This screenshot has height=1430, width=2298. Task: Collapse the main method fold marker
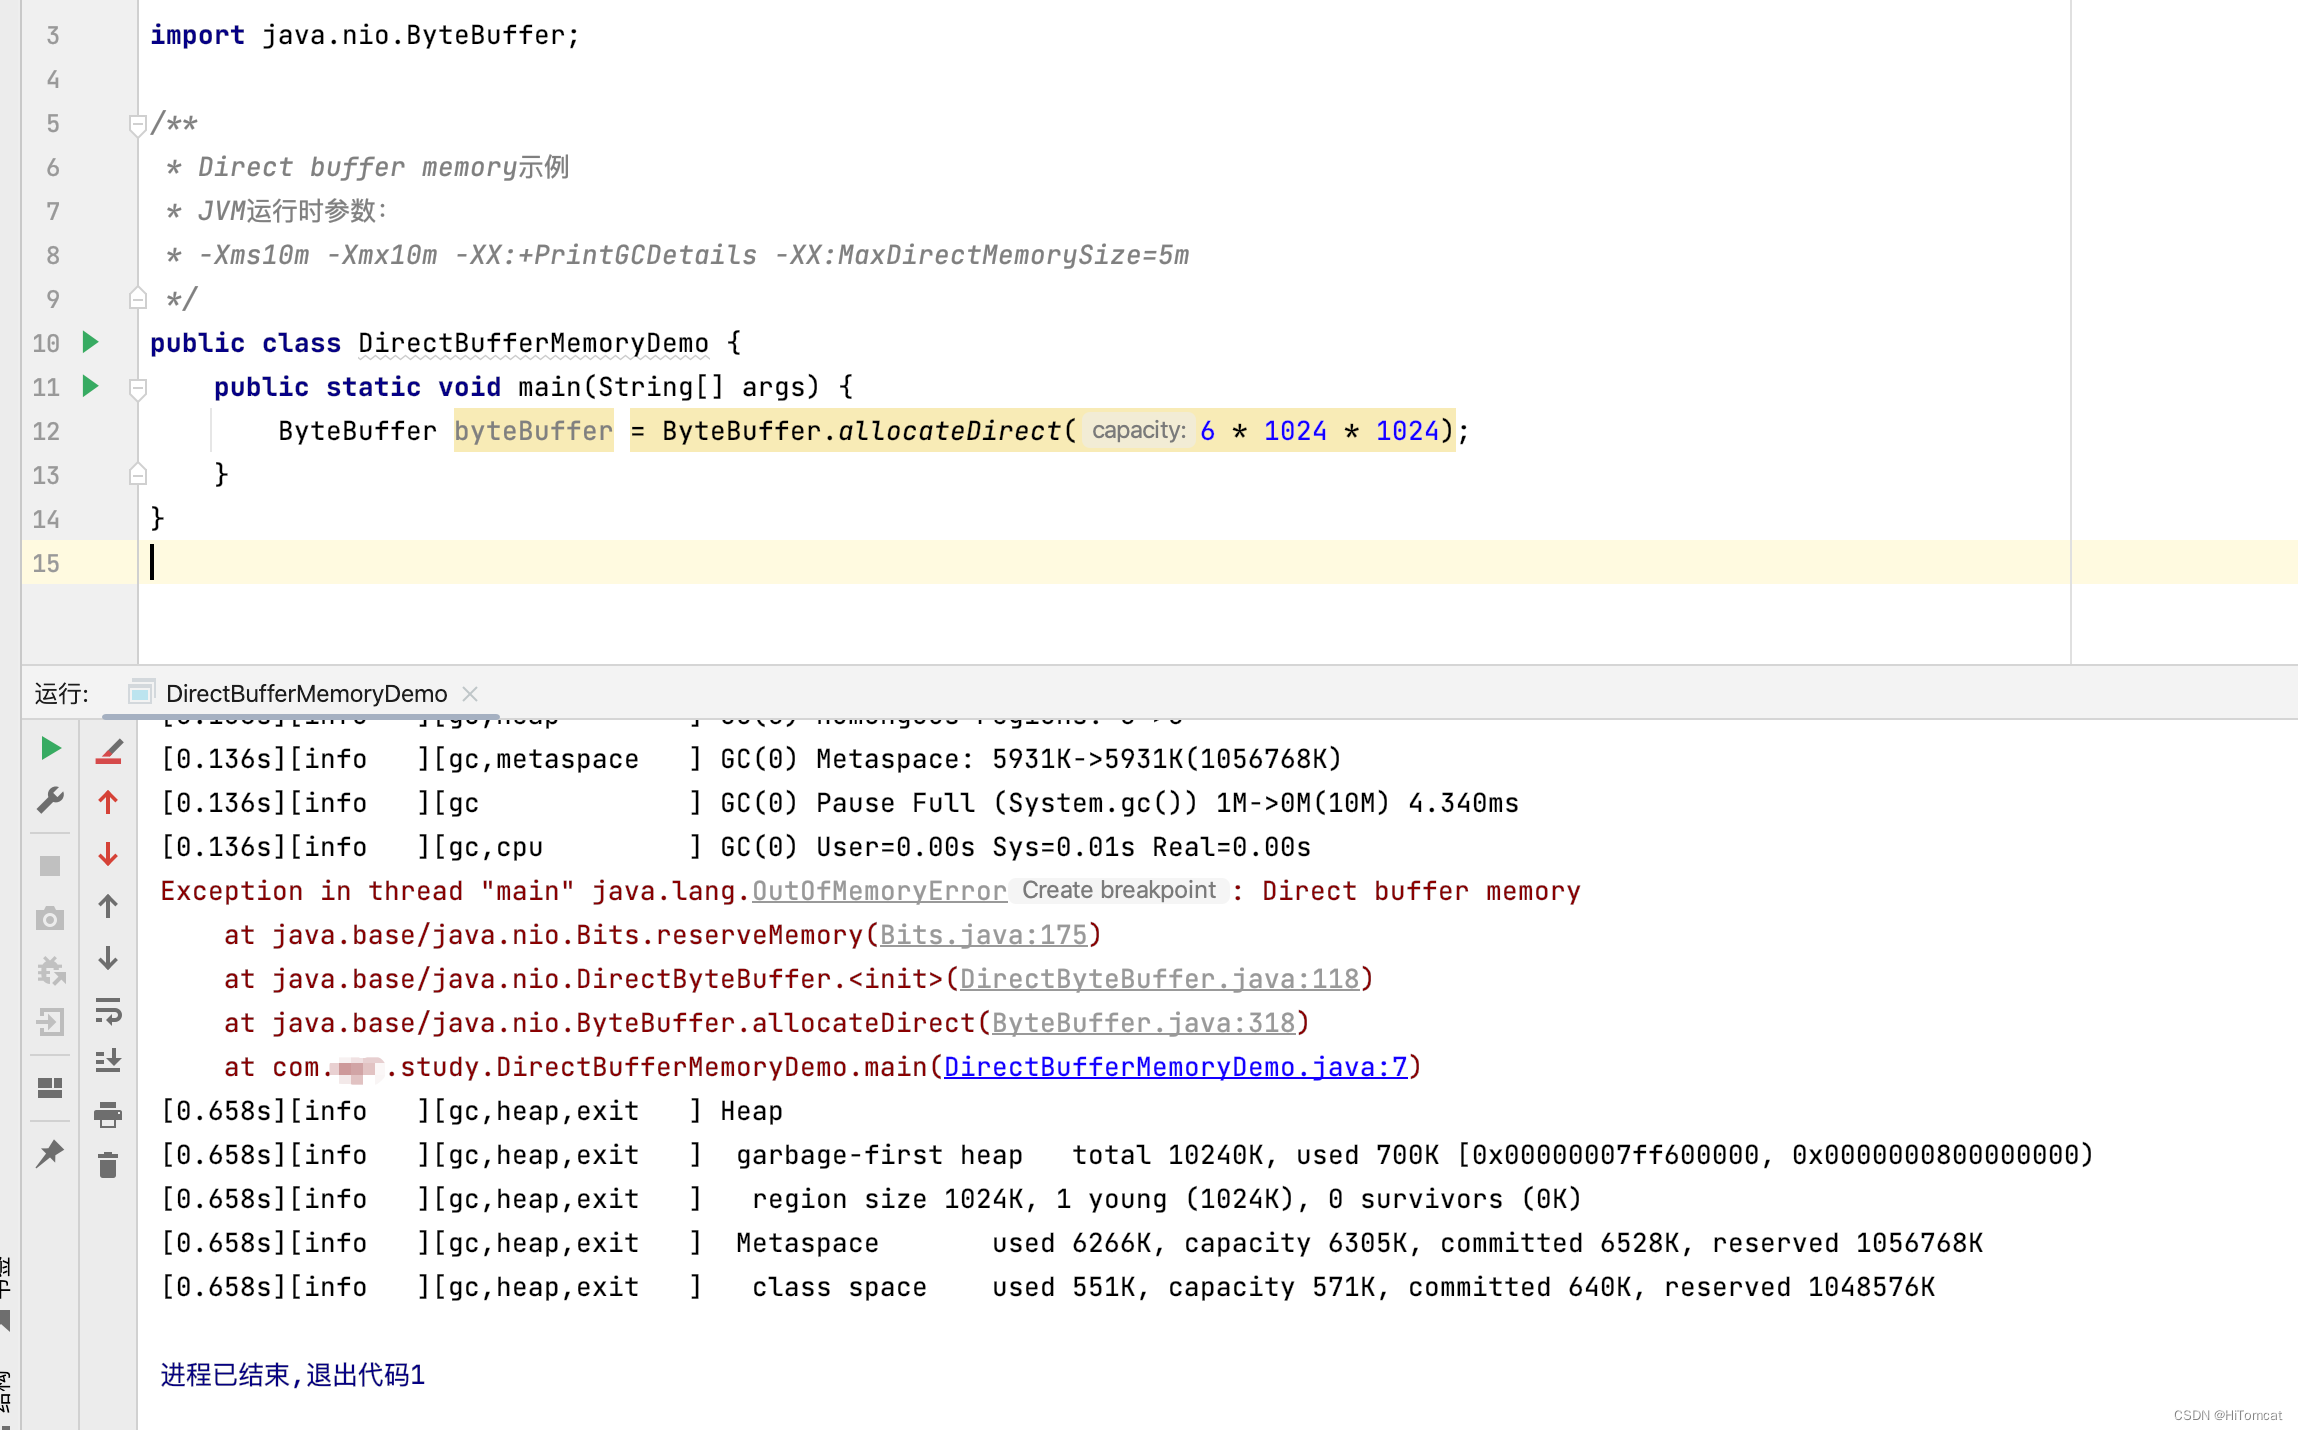[138, 388]
